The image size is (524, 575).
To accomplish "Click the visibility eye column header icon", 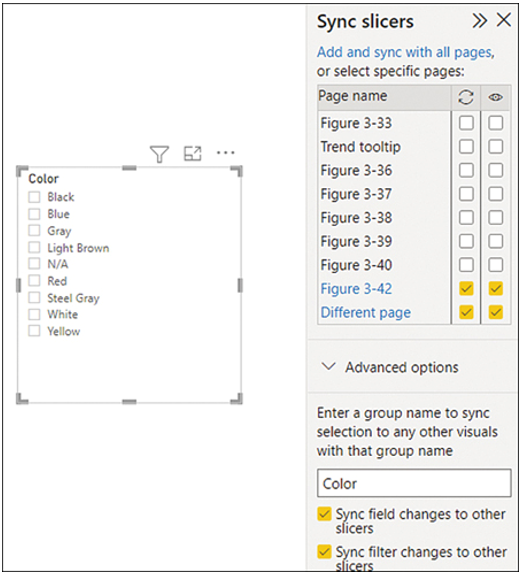I will pos(495,98).
